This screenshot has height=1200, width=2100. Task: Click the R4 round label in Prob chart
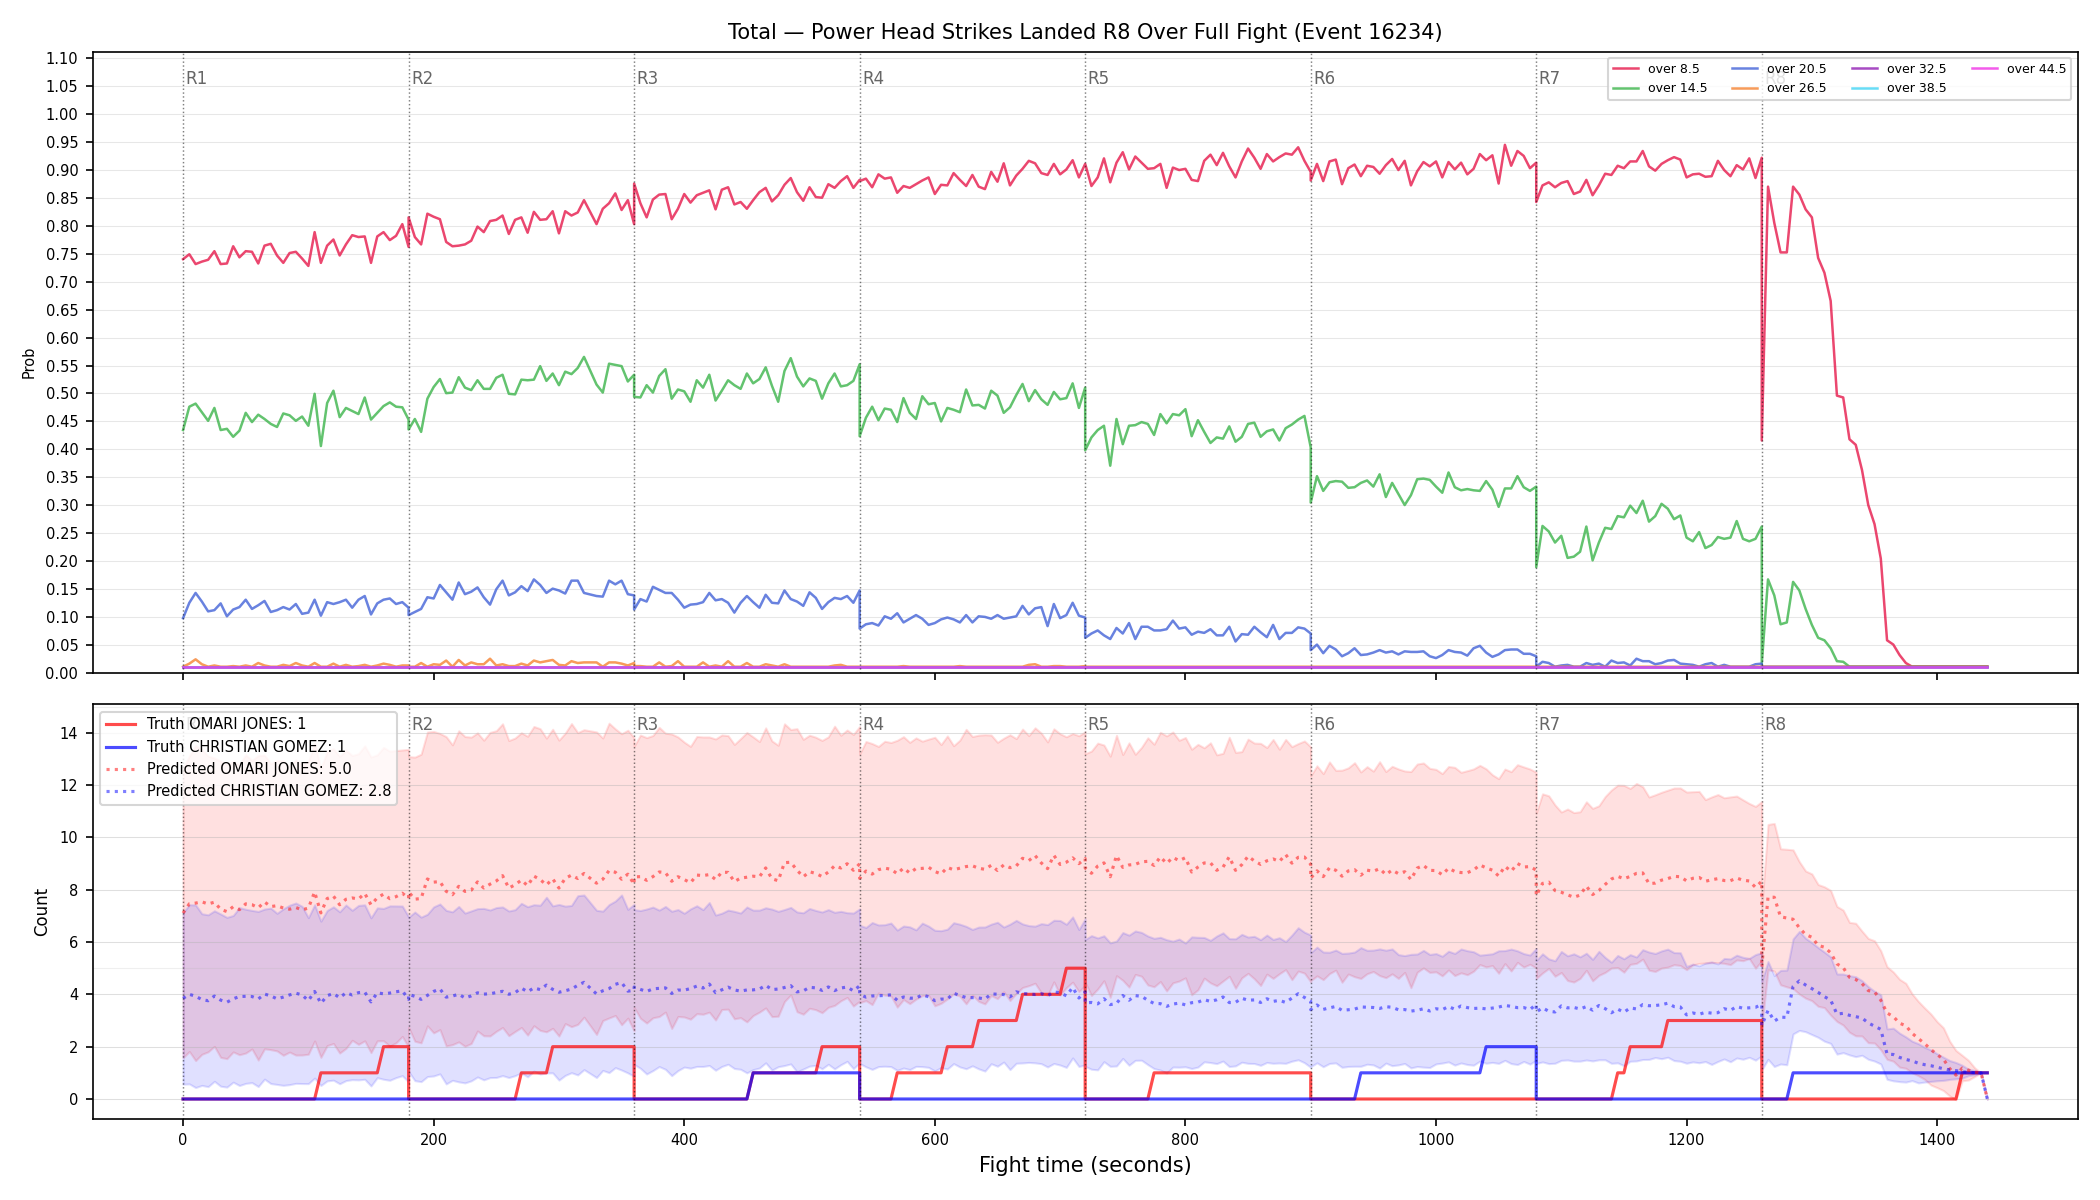[873, 78]
